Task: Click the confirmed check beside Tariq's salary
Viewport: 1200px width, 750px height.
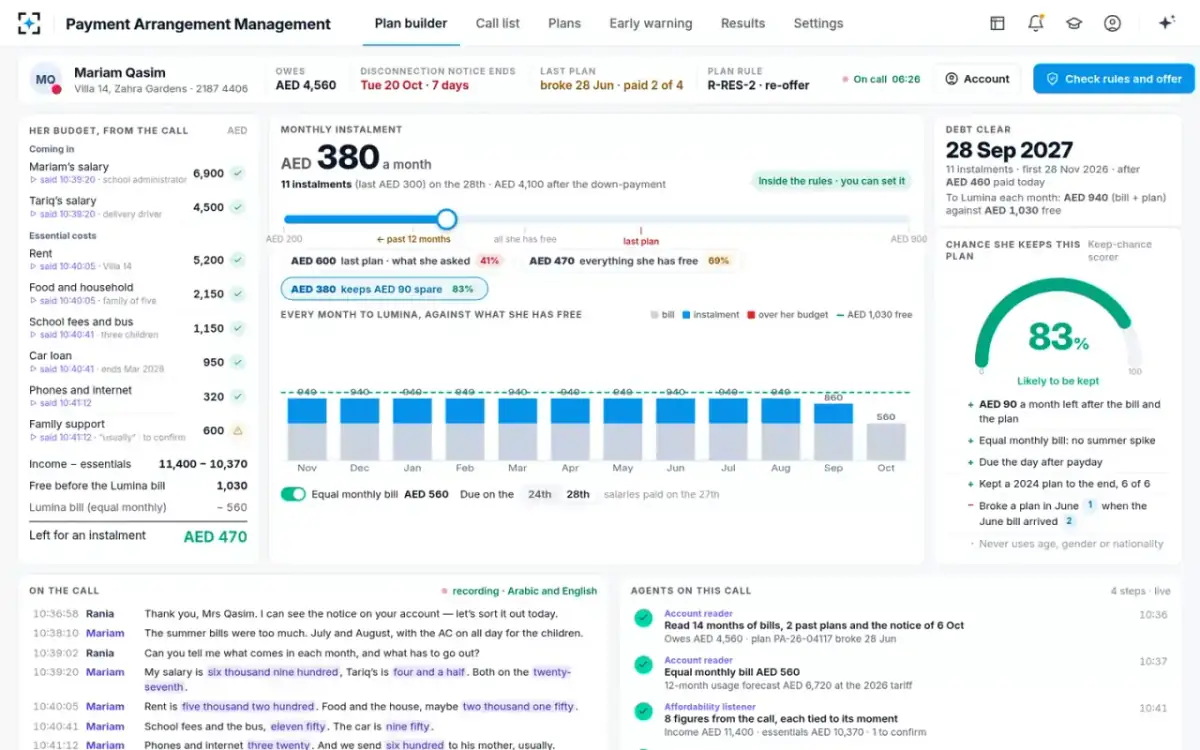Action: [237, 207]
